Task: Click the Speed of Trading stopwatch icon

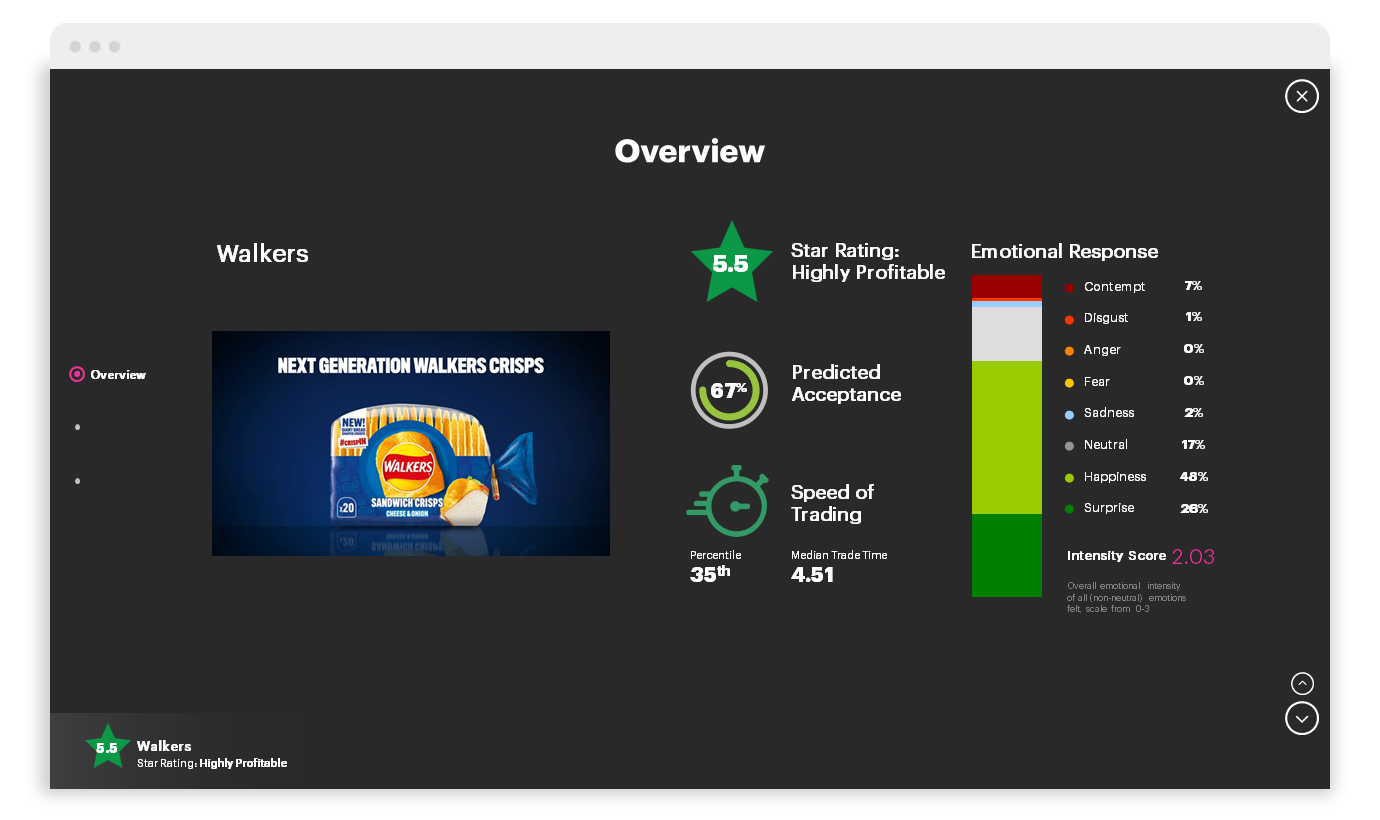Action: pyautogui.click(x=727, y=501)
